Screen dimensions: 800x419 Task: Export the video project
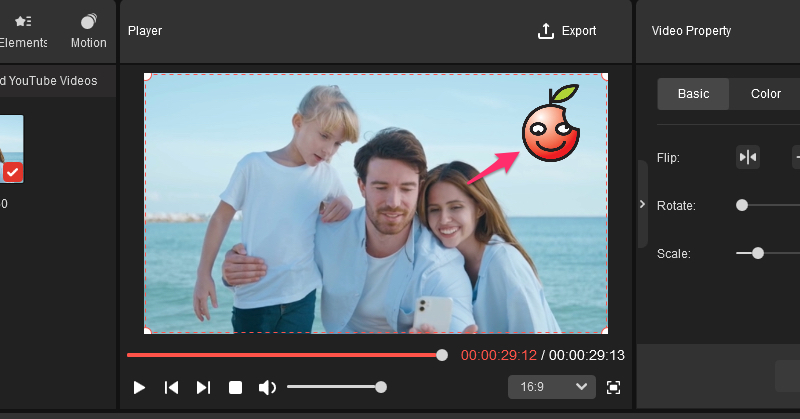point(567,31)
